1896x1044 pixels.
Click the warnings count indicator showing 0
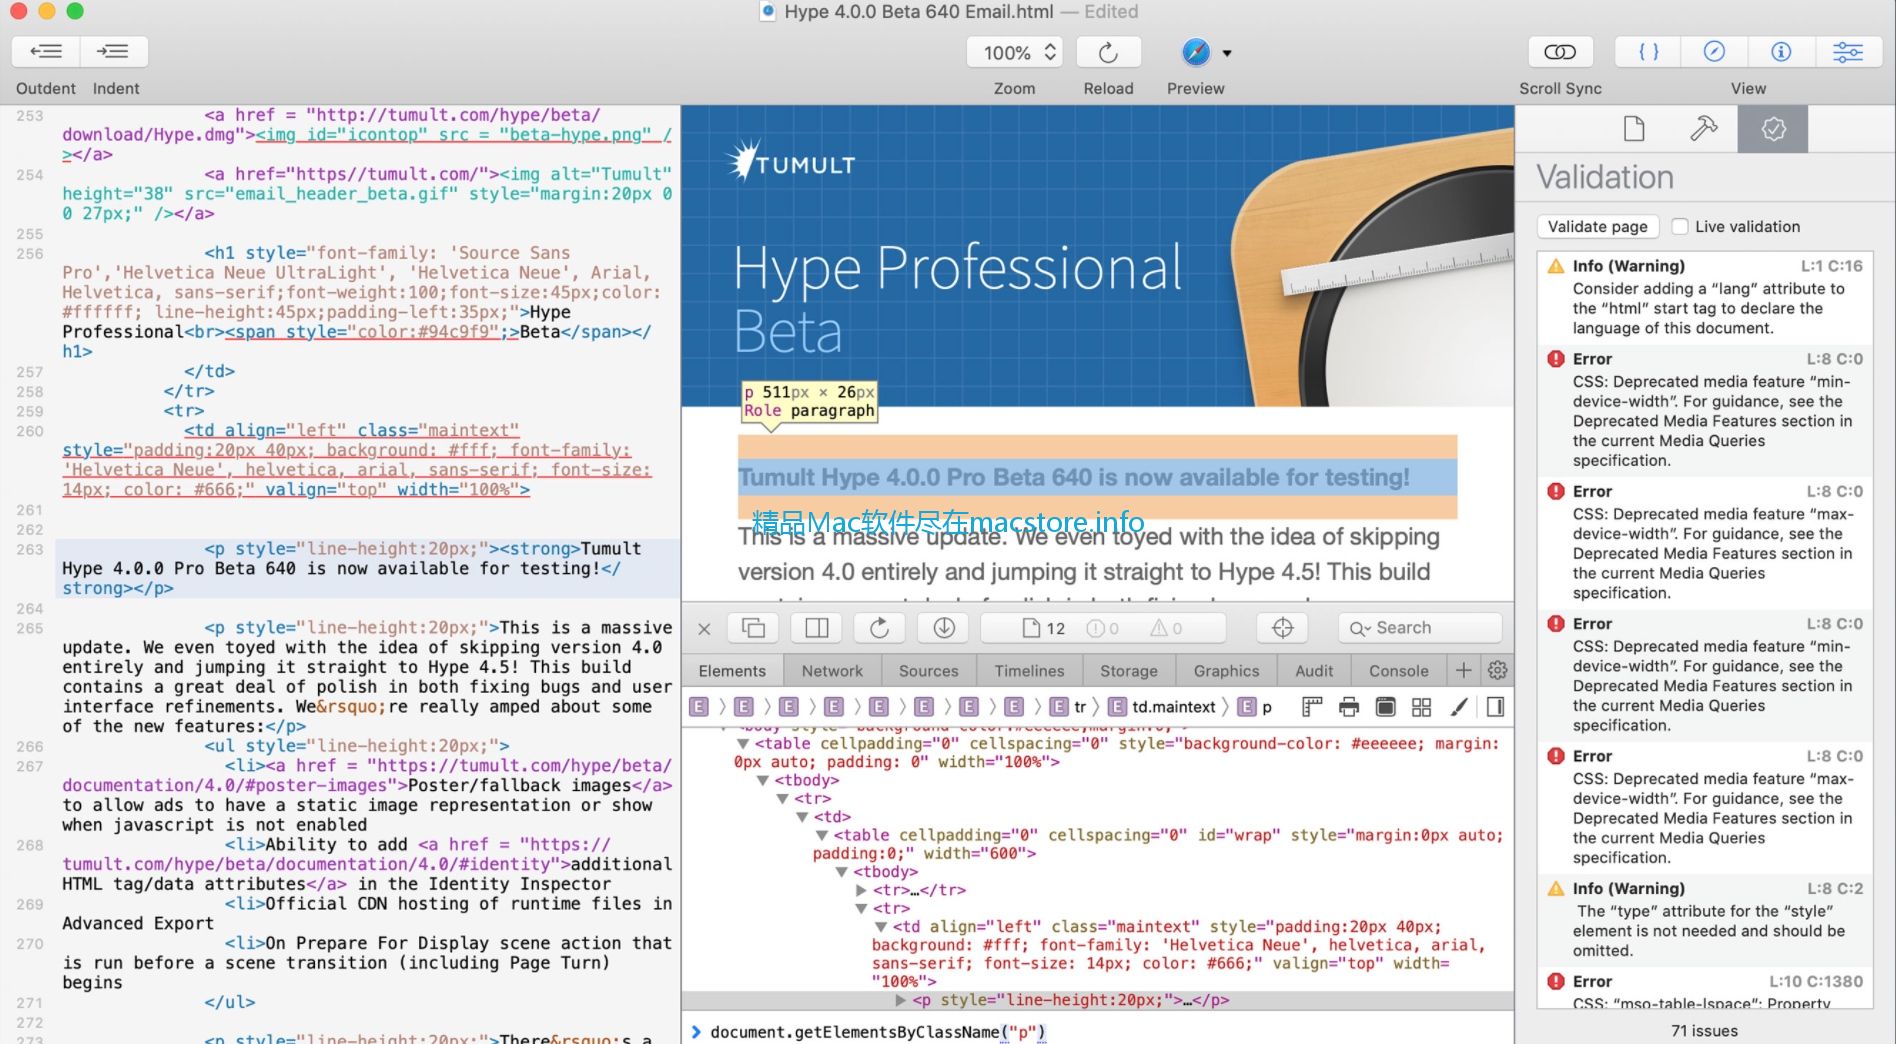click(x=1166, y=628)
